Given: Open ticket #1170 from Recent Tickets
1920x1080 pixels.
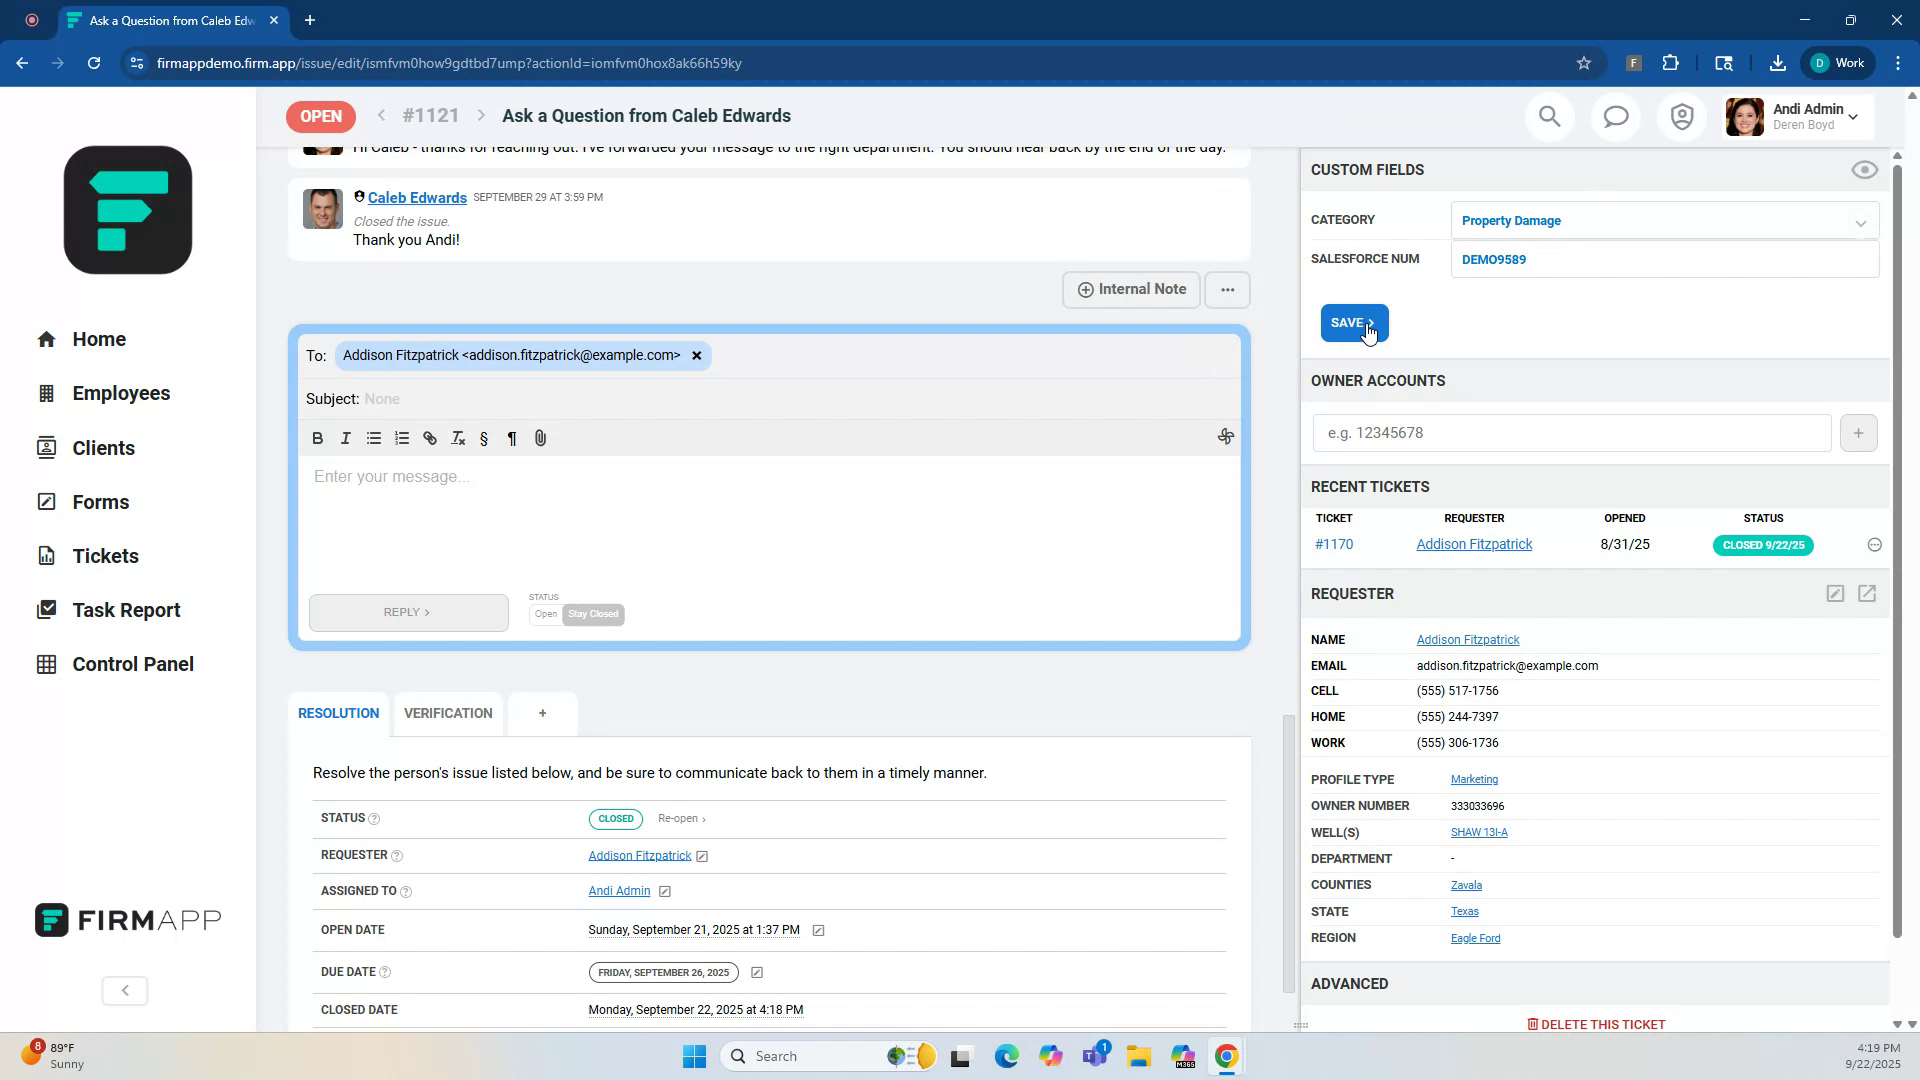Looking at the screenshot, I should 1333,544.
